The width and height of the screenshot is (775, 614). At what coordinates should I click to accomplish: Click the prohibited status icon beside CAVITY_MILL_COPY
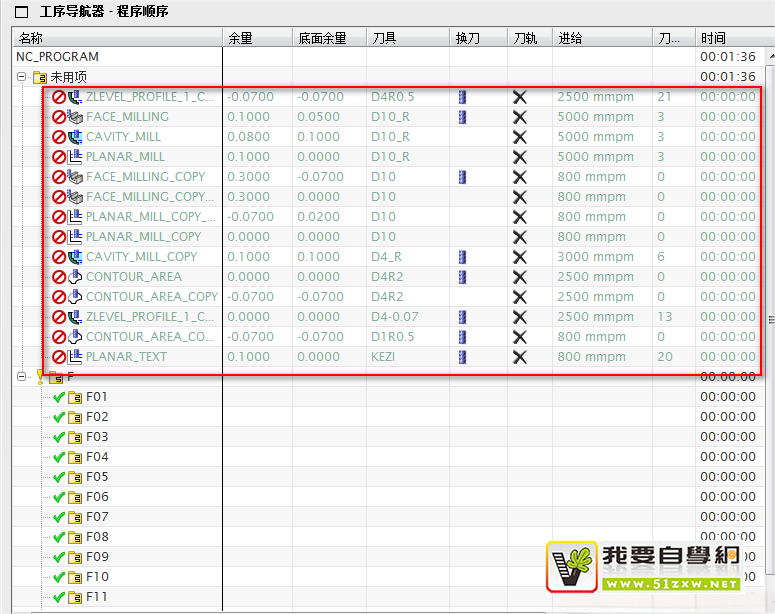(59, 257)
